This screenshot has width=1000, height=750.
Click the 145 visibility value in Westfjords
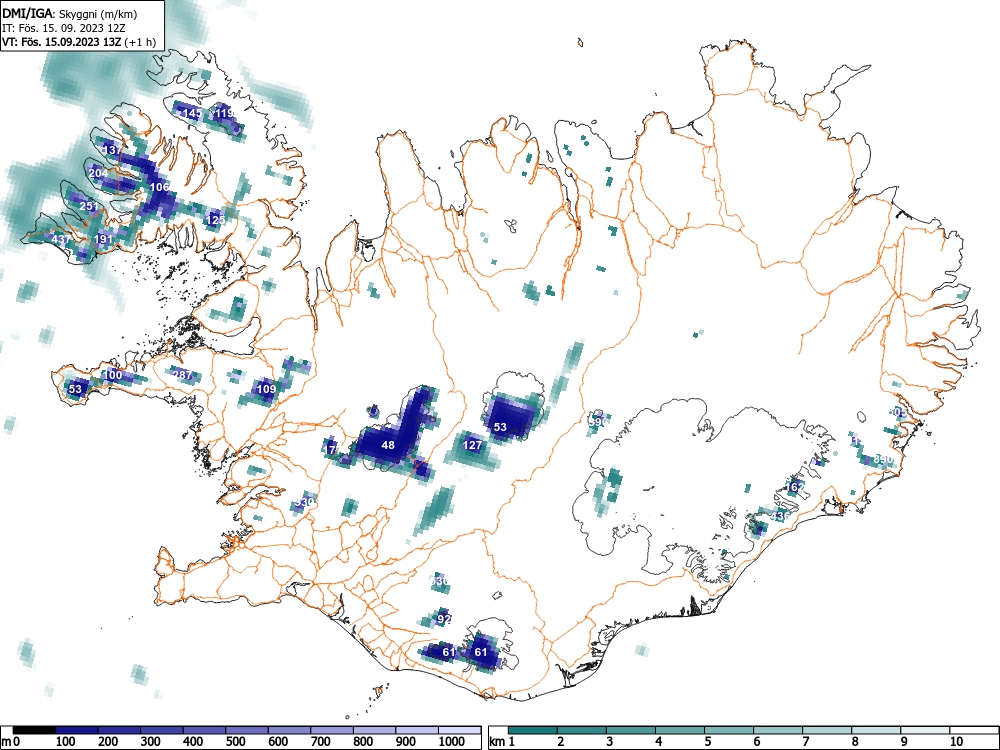[191, 114]
